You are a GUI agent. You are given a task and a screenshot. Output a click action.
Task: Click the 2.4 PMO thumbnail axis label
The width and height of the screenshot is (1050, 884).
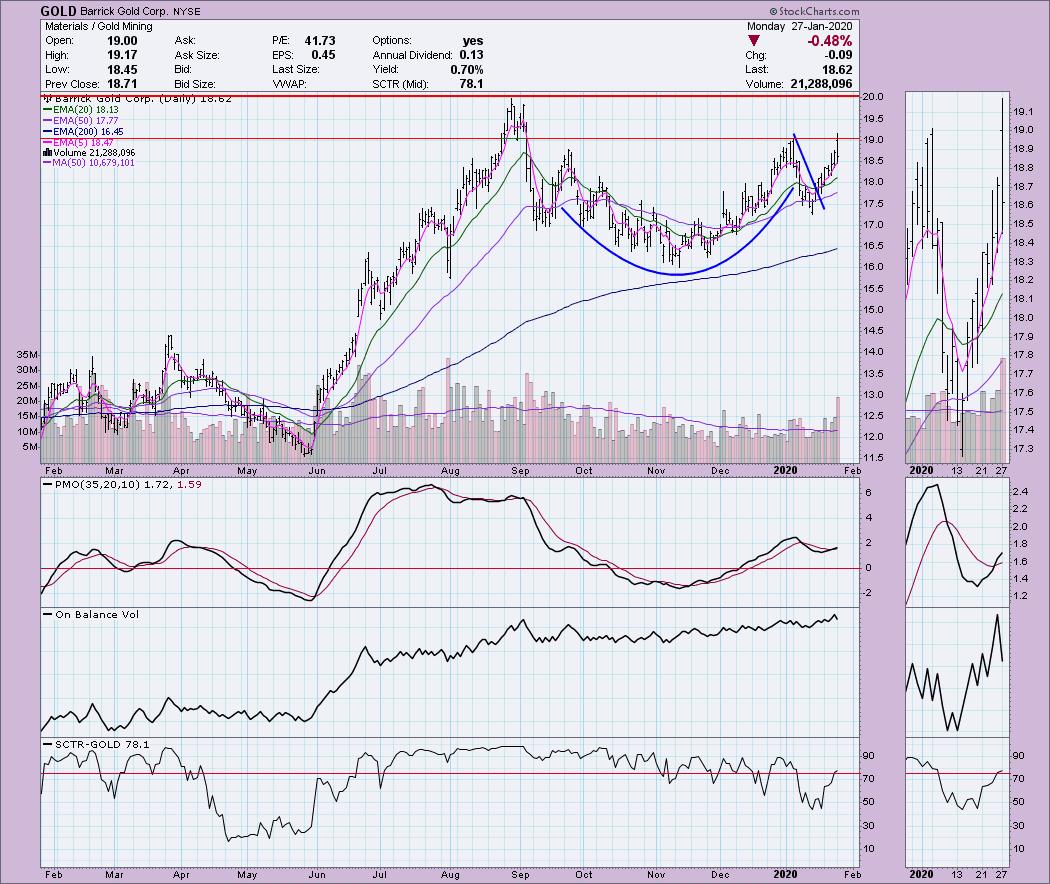click(1020, 492)
